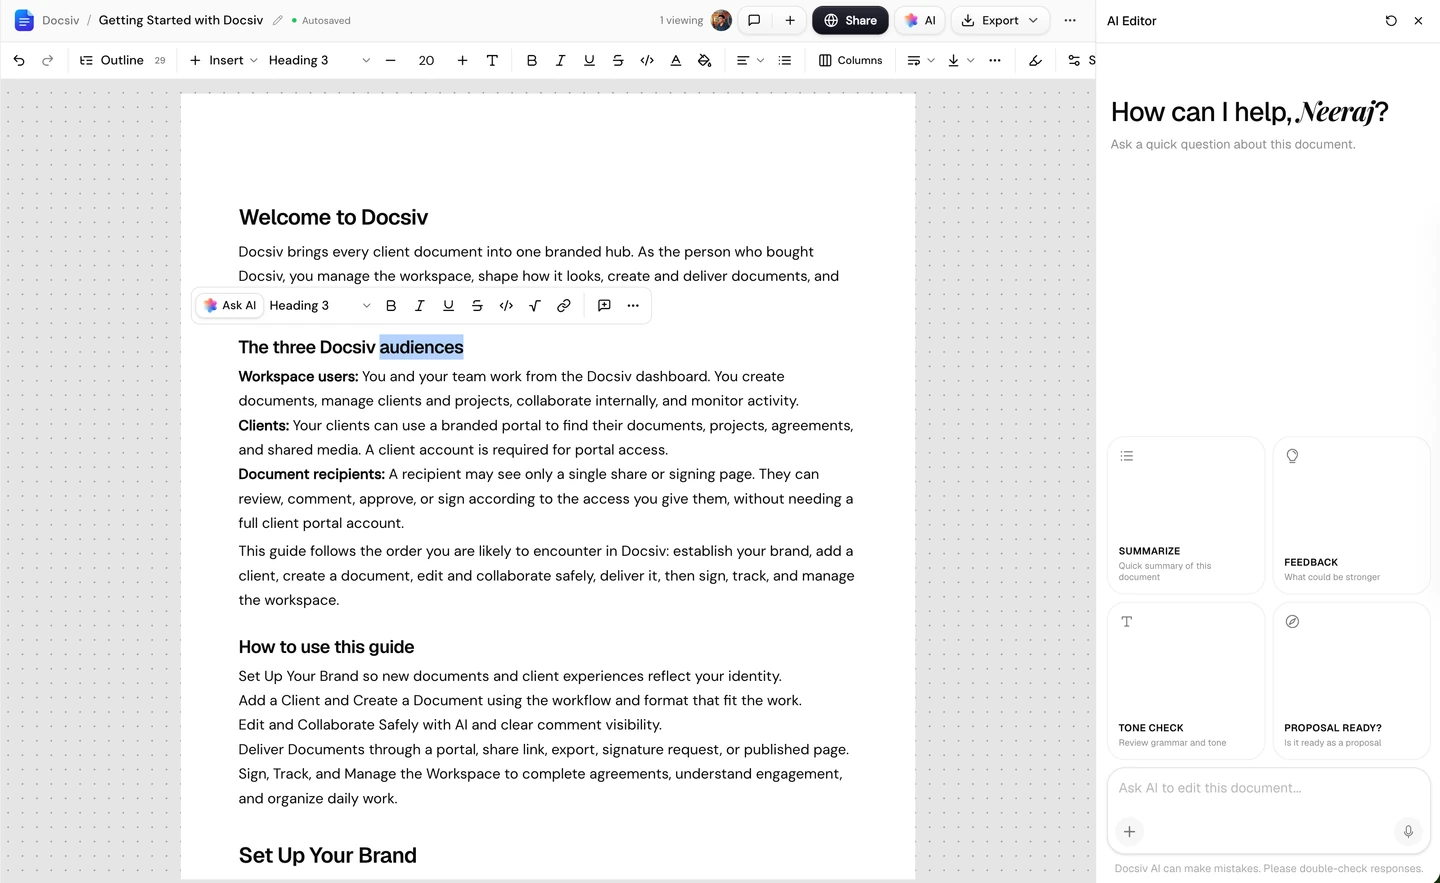The height and width of the screenshot is (883, 1440).
Task: Click the pencil icon to rename document
Action: coord(278,20)
